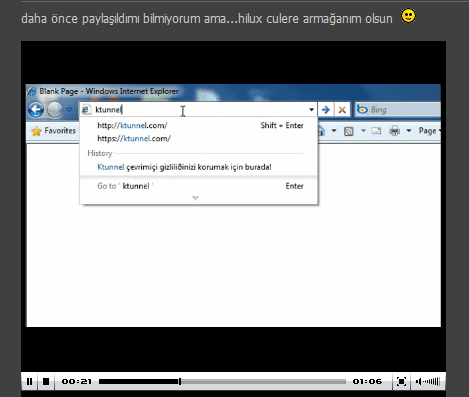This screenshot has height=397, width=469.
Task: Click the Read Mail icon in the toolbar
Action: [376, 131]
